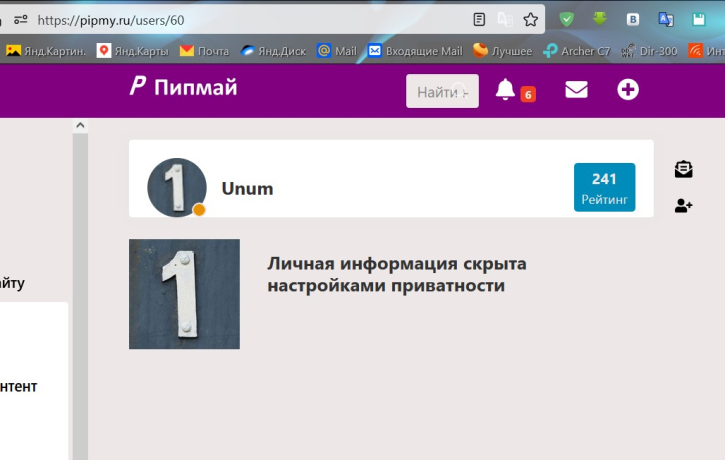Click 'Личная информация скрыта' text
The image size is (725, 460).
tap(397, 264)
